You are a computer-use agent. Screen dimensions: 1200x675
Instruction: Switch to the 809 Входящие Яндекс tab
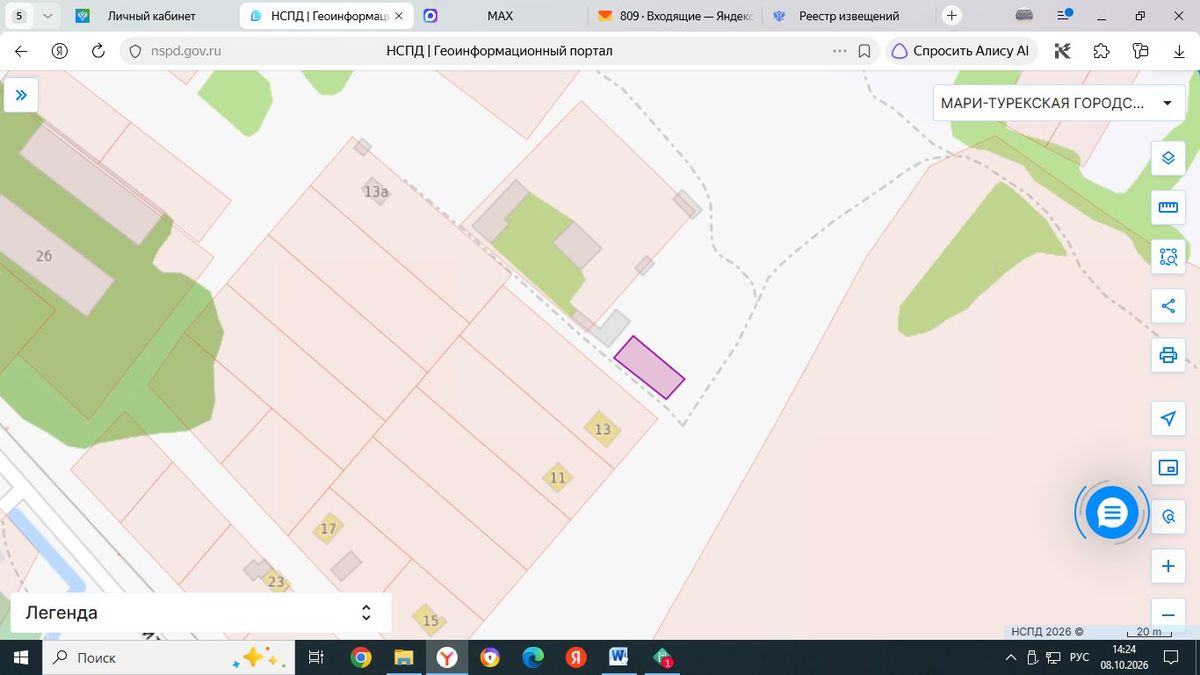(674, 16)
